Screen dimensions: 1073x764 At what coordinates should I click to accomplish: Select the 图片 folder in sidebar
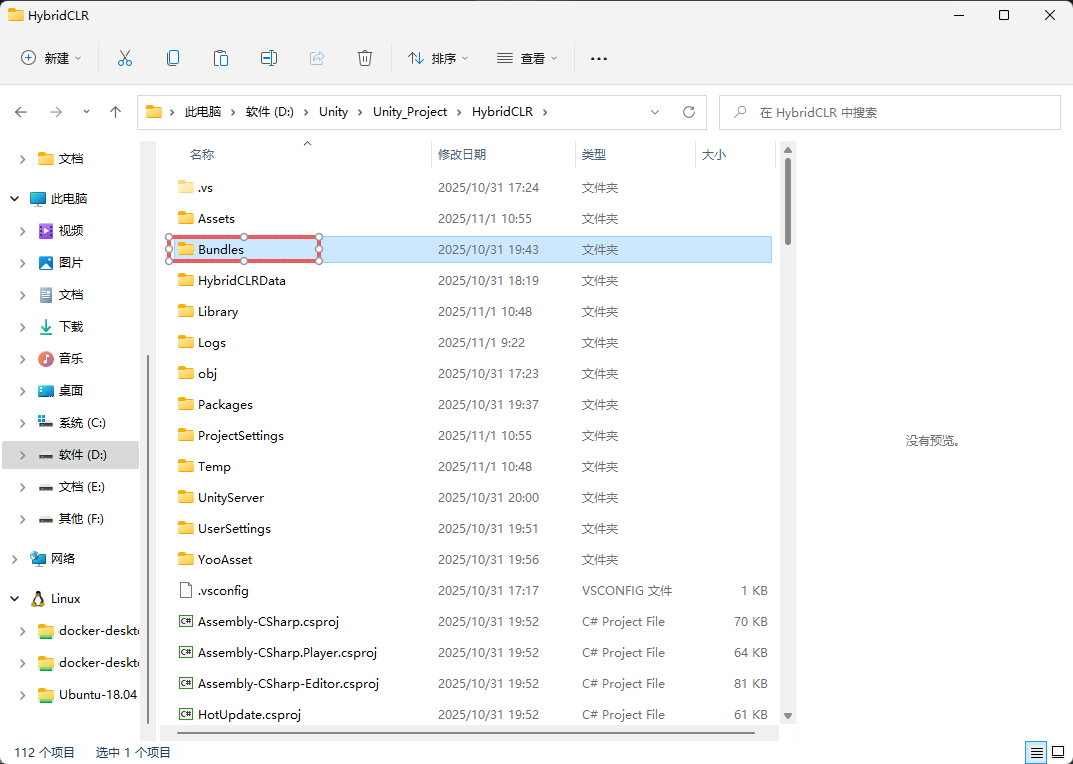pos(70,263)
